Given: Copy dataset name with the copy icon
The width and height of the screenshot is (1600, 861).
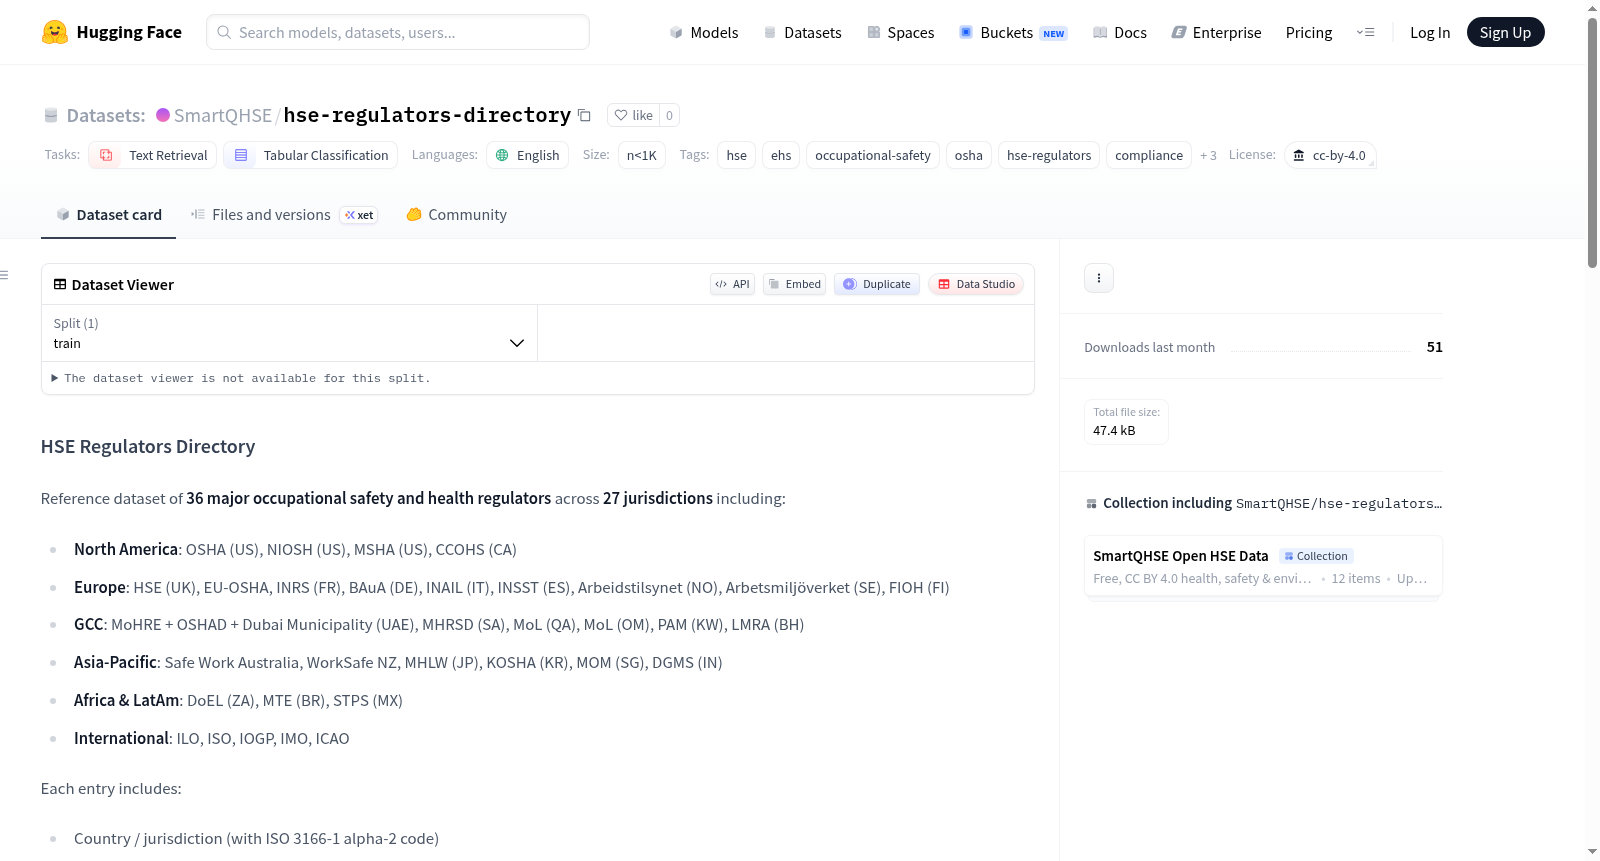Looking at the screenshot, I should click(585, 116).
